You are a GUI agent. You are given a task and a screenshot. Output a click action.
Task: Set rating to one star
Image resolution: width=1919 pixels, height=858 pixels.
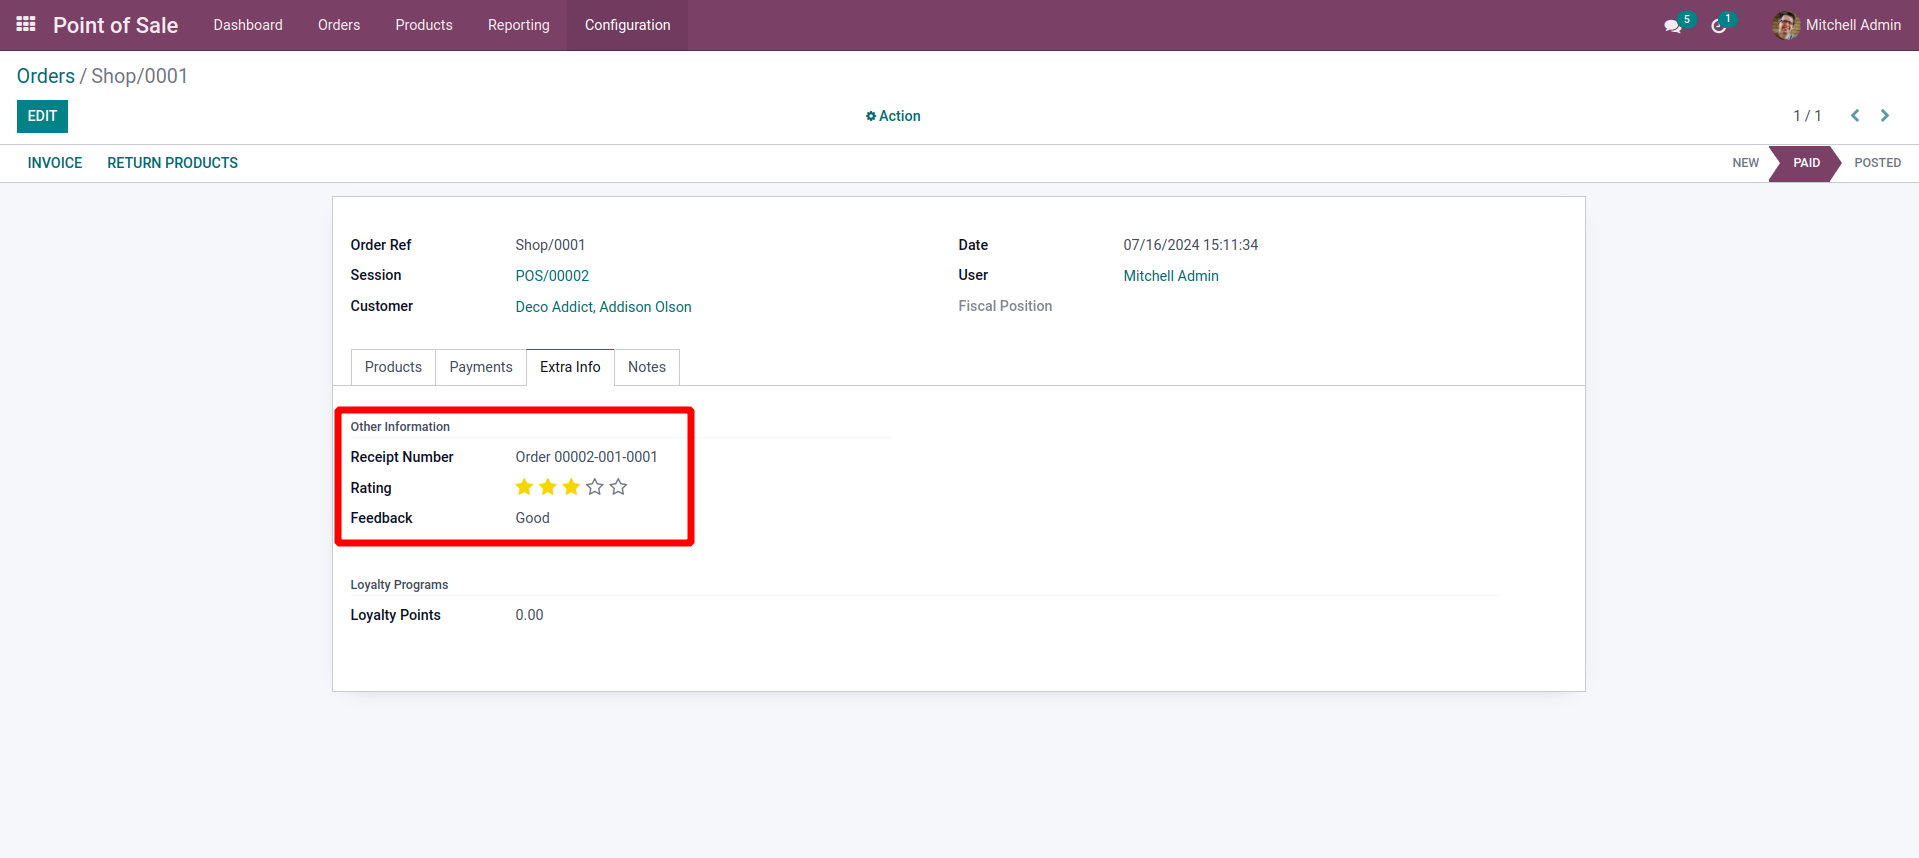tap(524, 487)
